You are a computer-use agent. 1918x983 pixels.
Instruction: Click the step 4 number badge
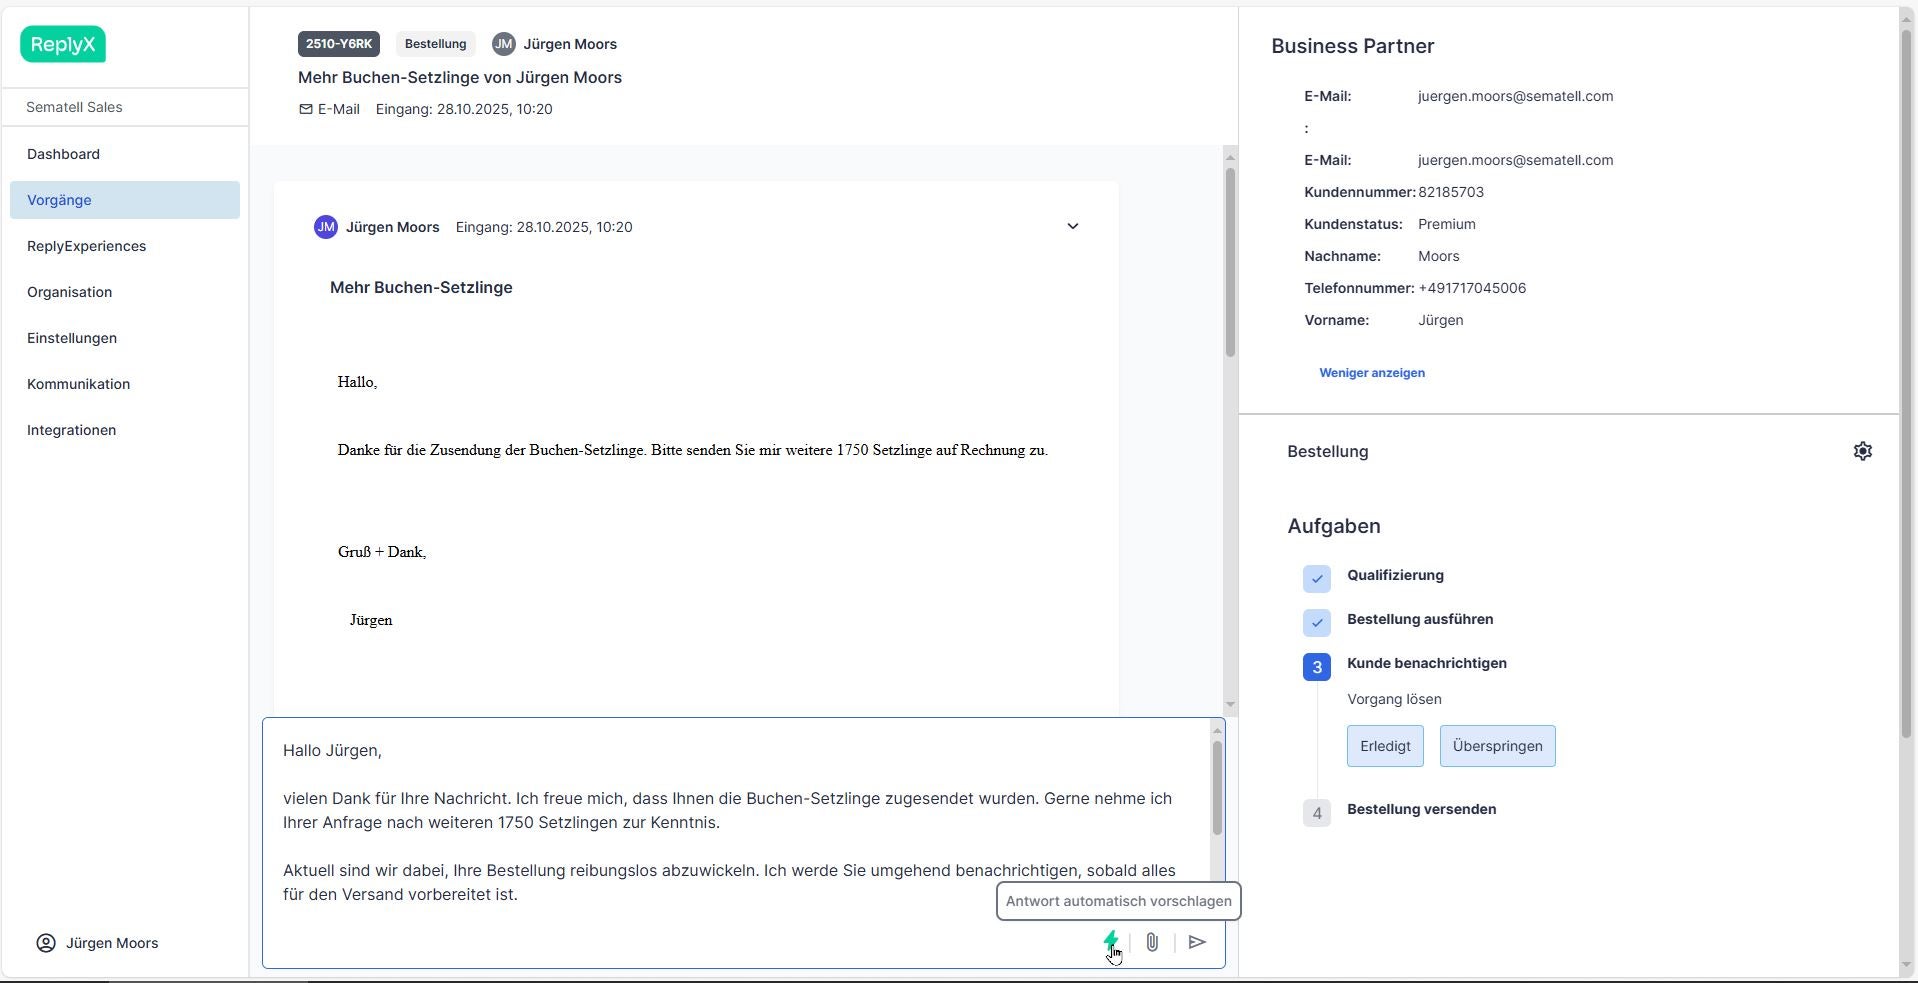coord(1317,813)
